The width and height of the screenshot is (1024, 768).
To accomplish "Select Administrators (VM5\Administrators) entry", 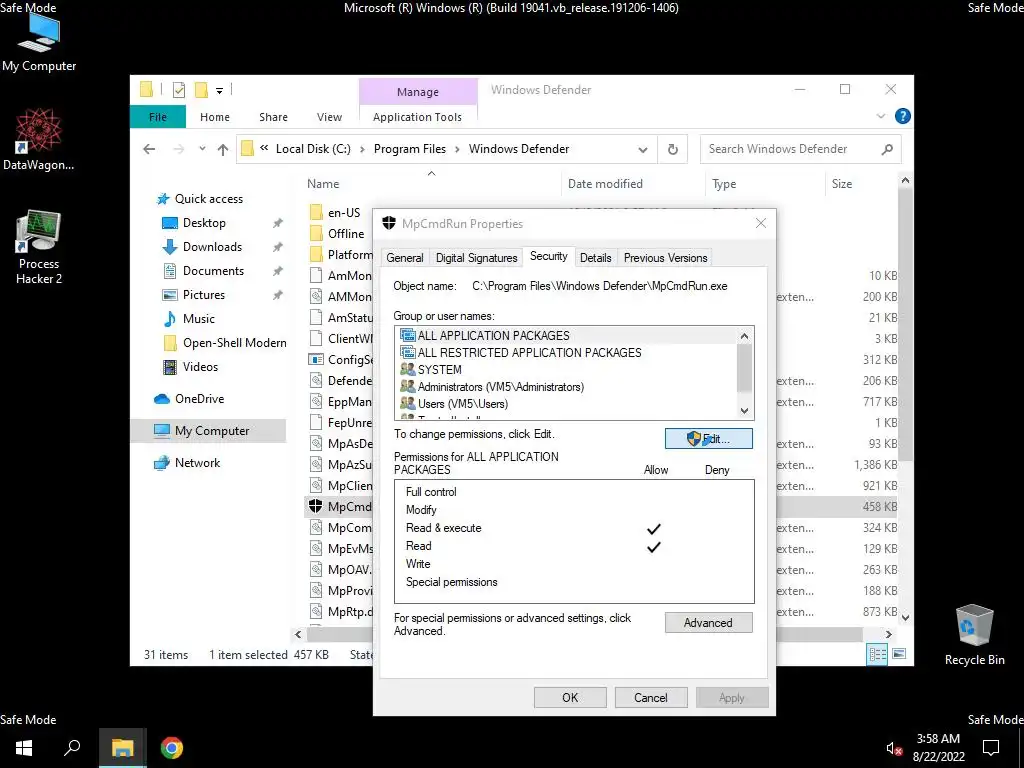I will click(x=566, y=387).
